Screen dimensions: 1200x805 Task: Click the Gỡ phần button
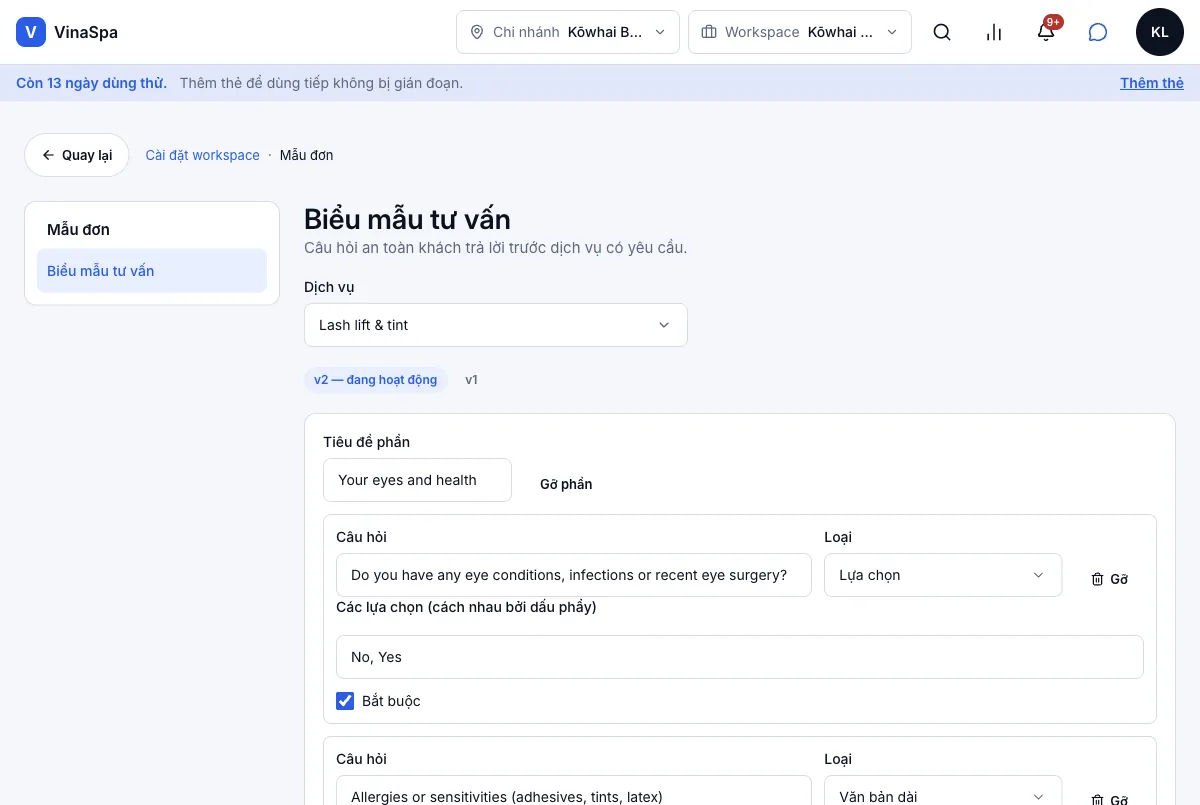pyautogui.click(x=566, y=484)
